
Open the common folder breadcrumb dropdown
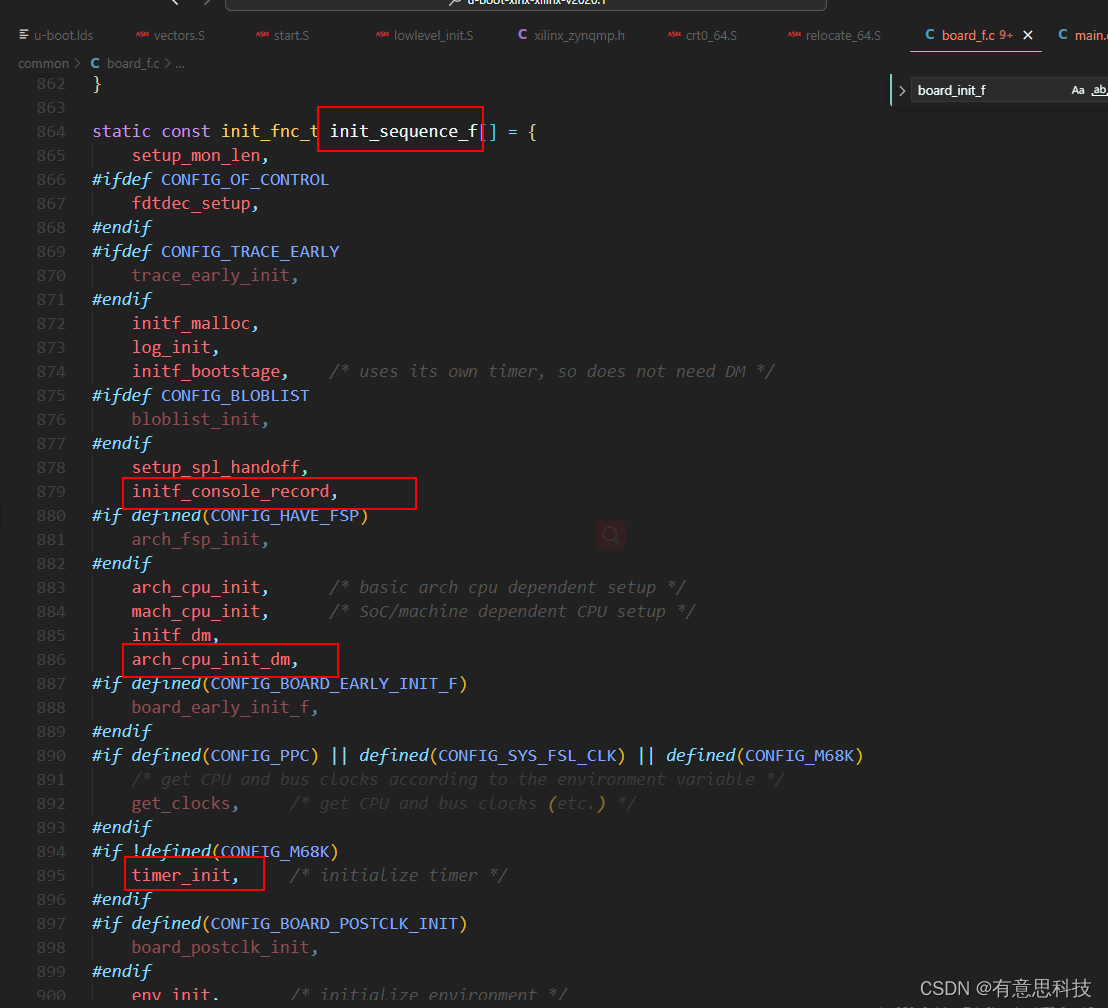click(42, 62)
